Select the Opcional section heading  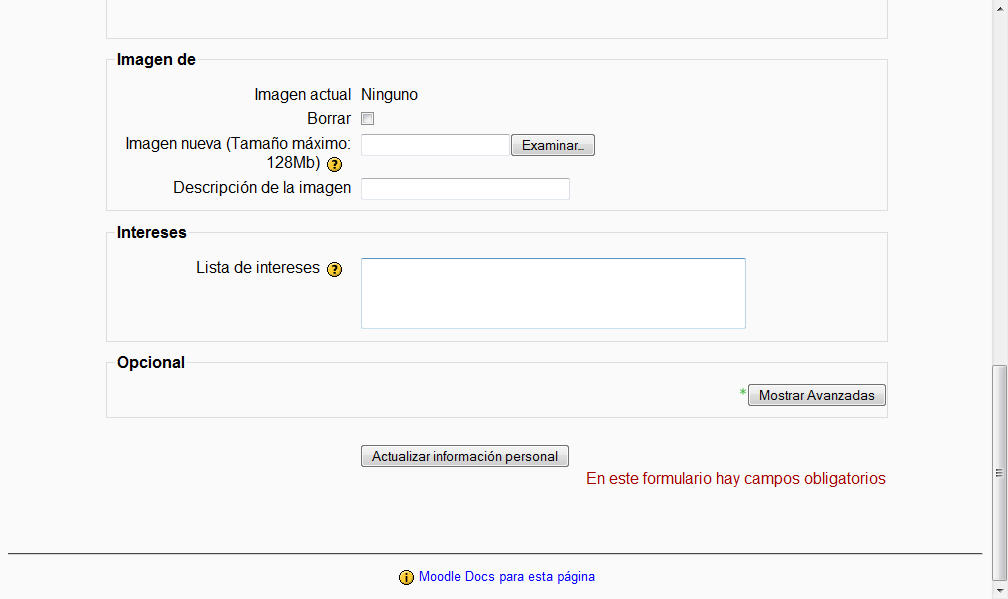pyautogui.click(x=151, y=363)
